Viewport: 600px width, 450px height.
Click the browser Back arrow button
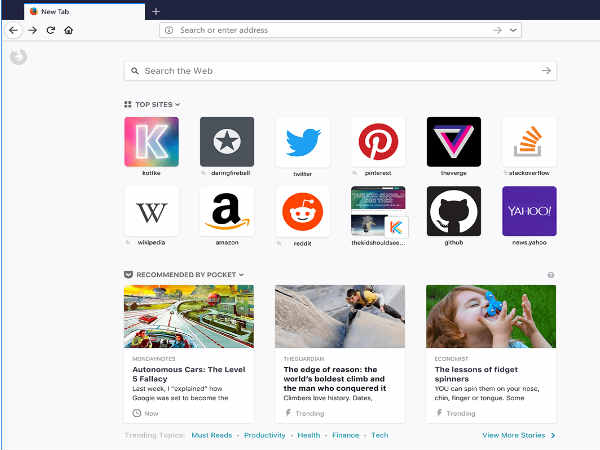point(14,30)
